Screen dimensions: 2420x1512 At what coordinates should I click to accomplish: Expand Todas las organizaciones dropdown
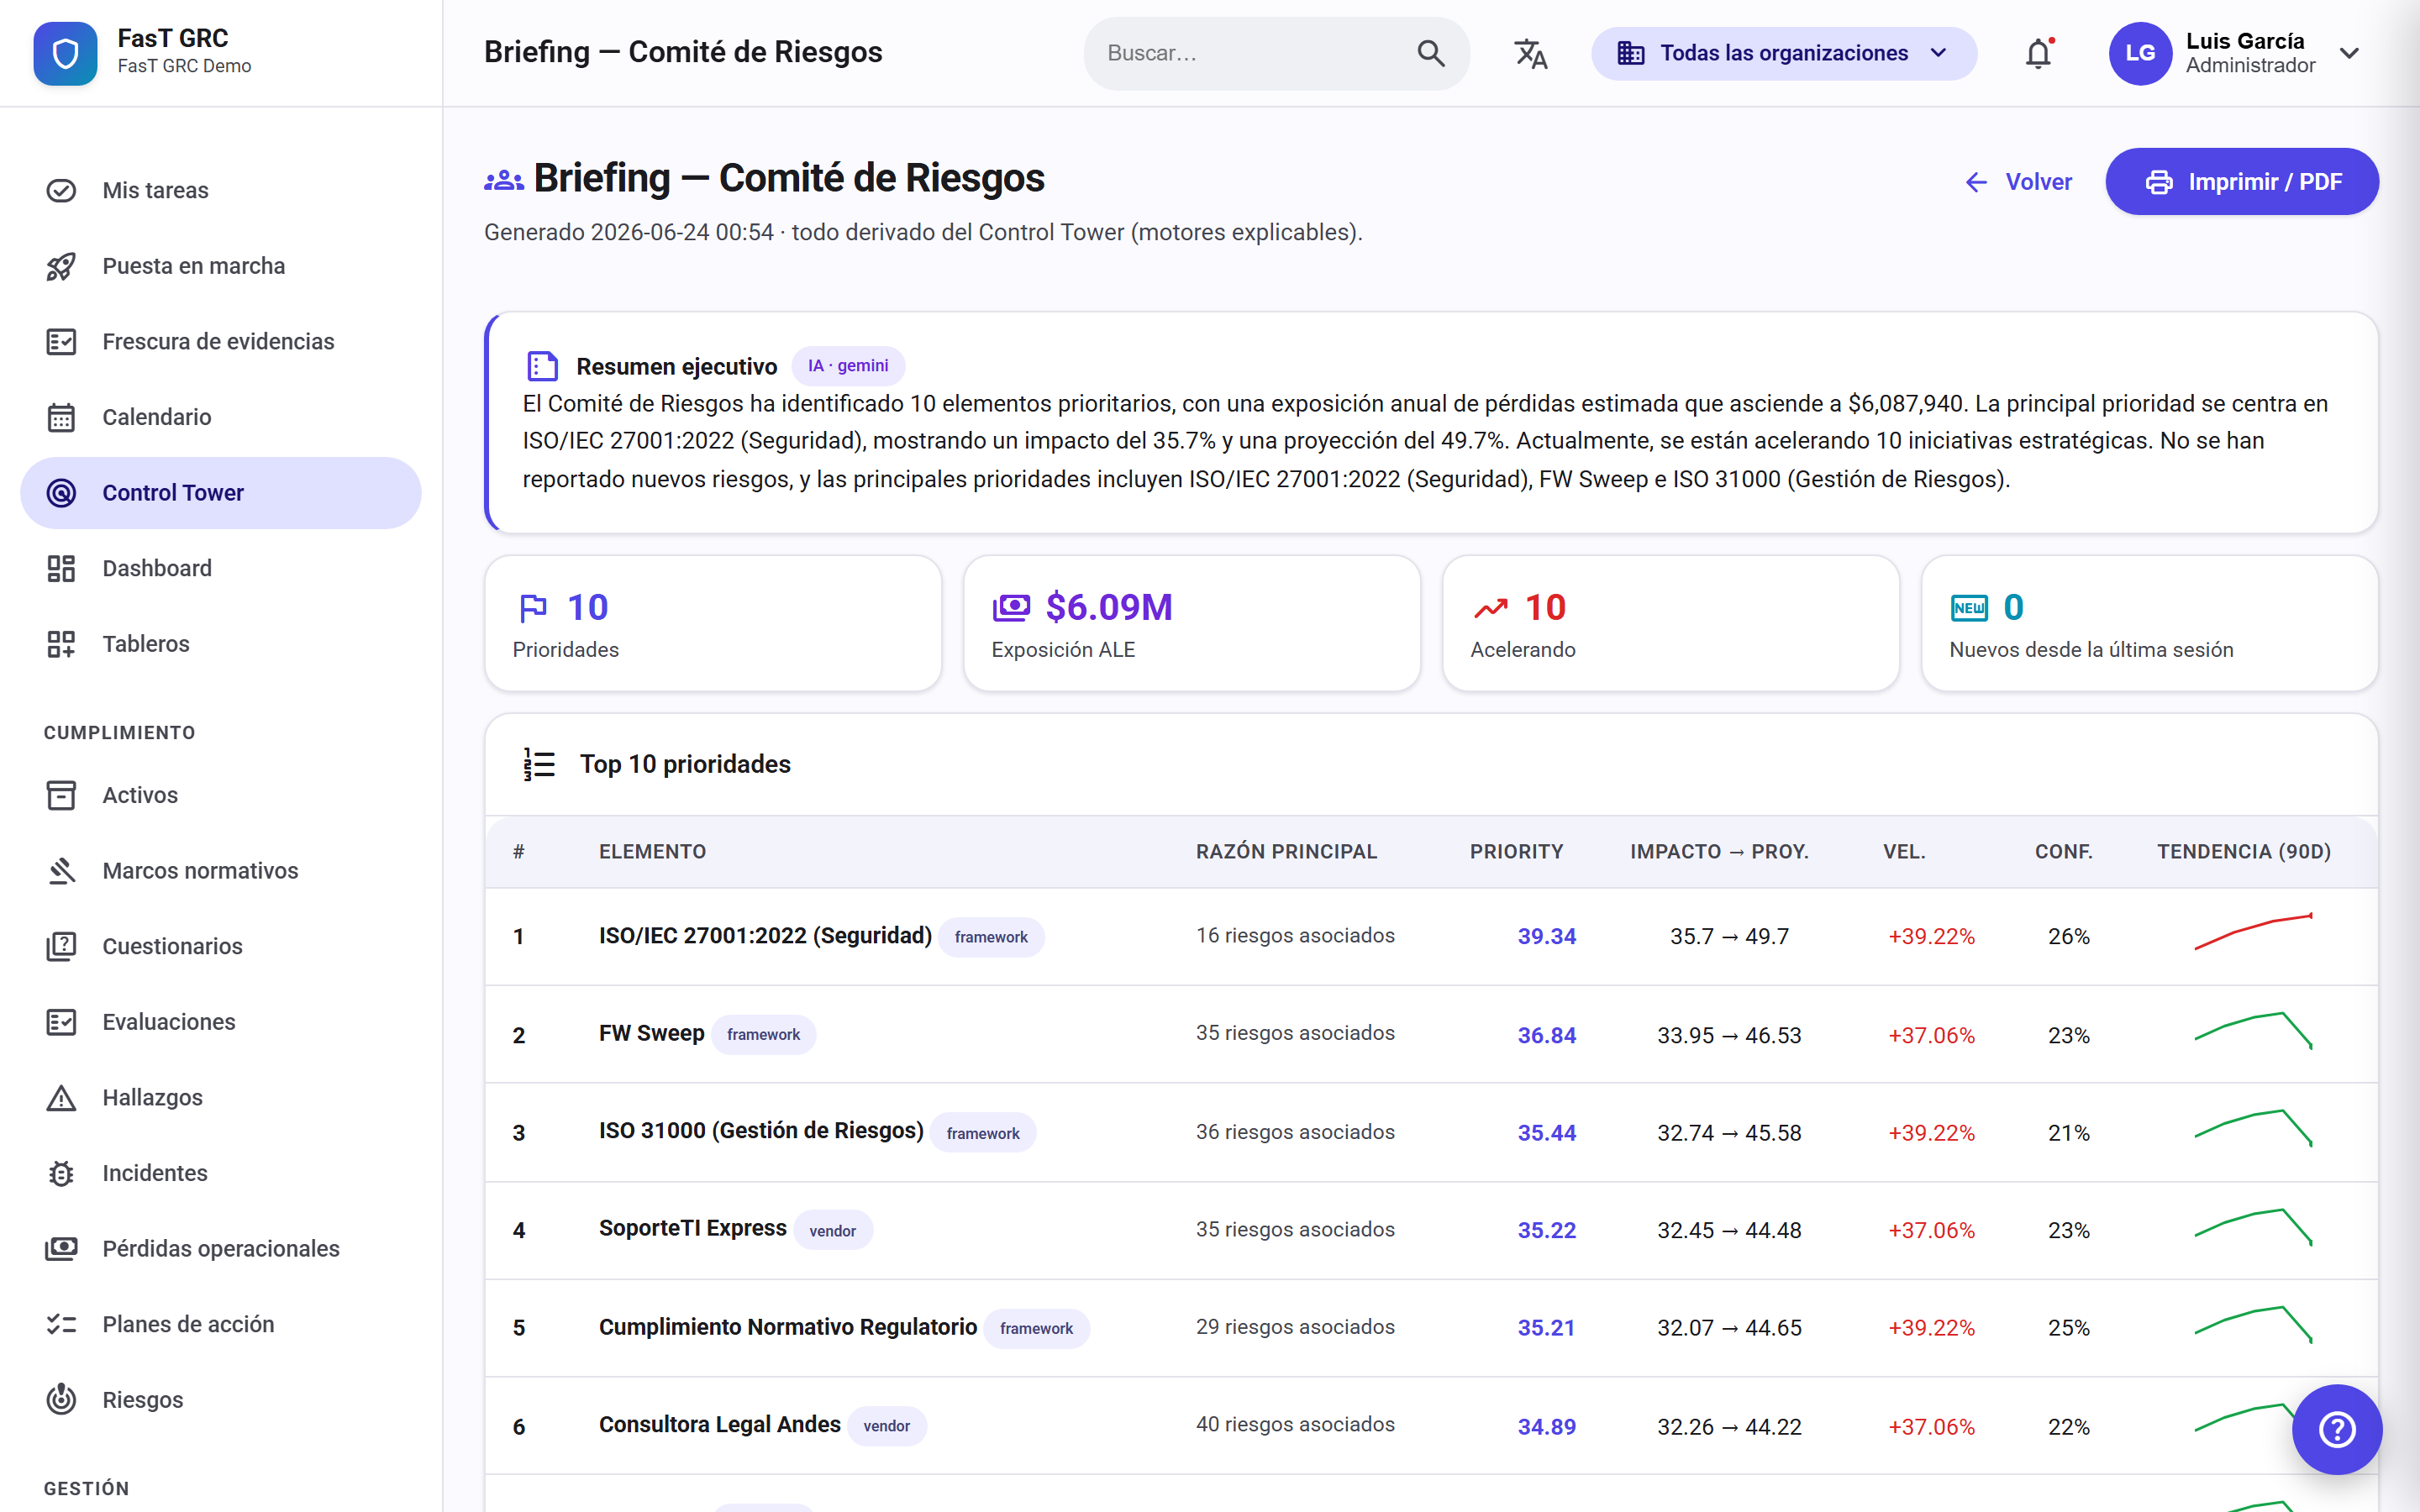1783,53
